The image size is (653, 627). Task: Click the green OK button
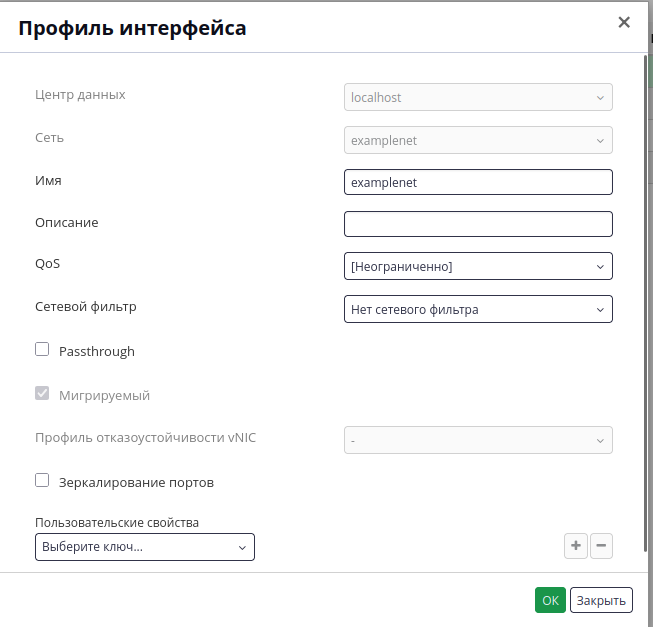550,600
